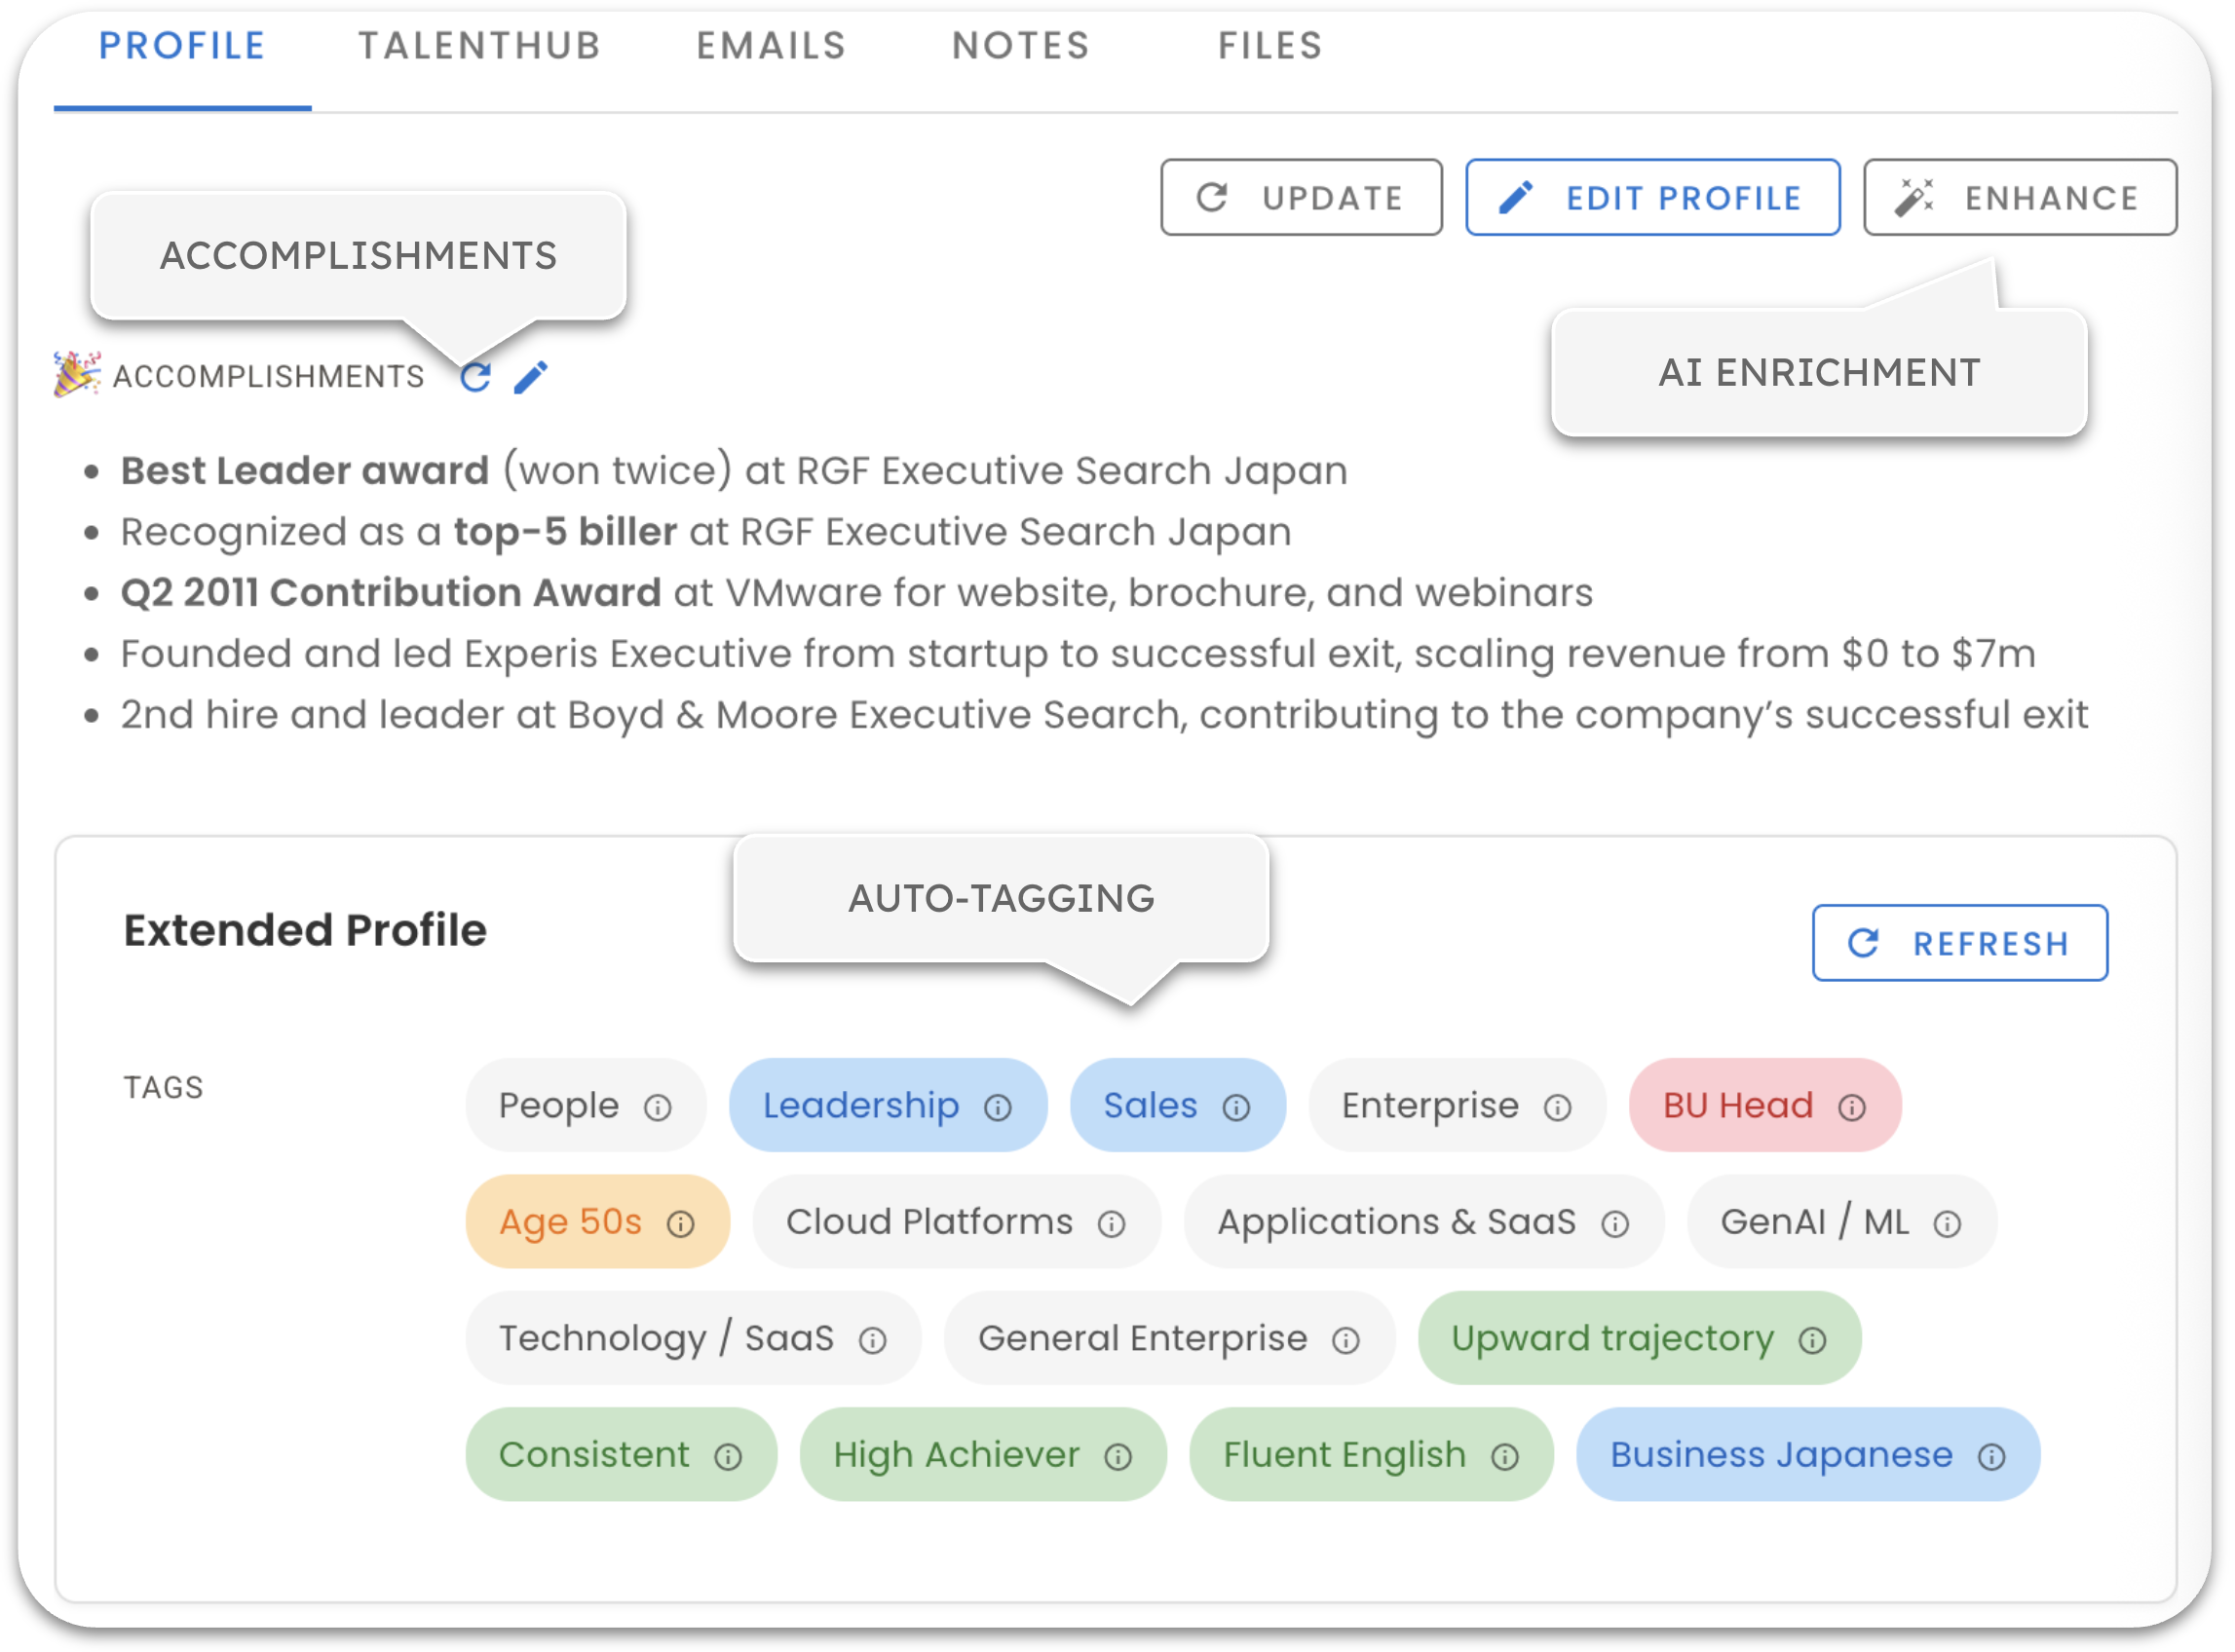Go to the Notes tab
The image size is (2235, 1652).
click(x=1020, y=46)
